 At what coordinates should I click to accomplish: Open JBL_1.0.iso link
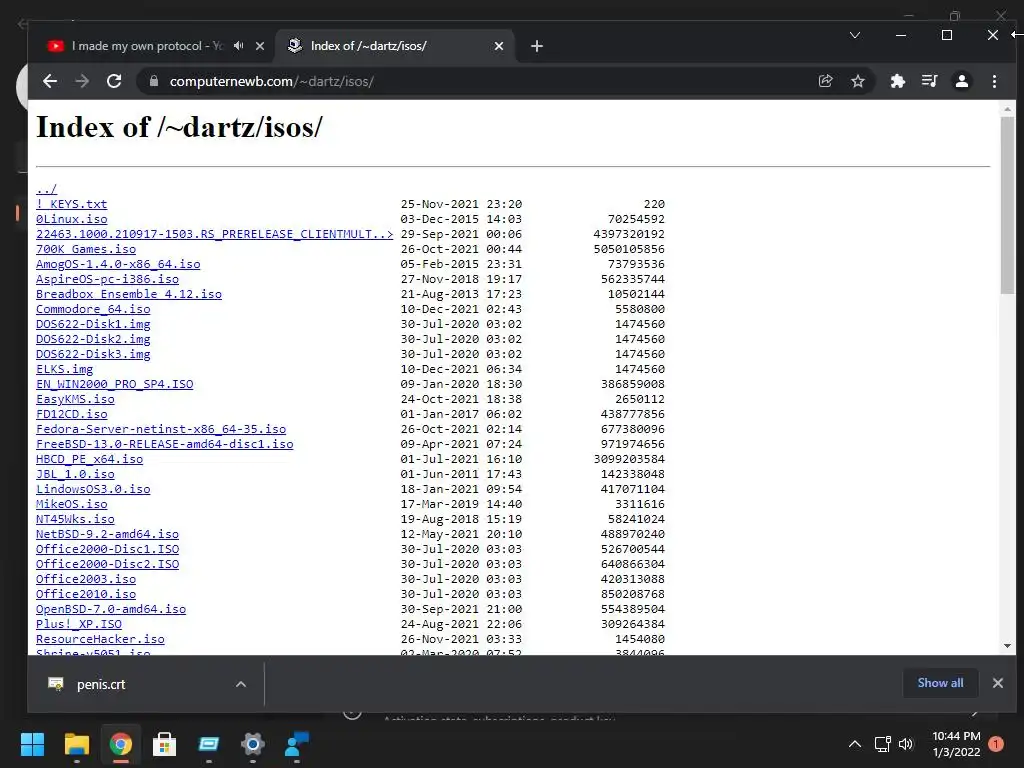coord(75,475)
